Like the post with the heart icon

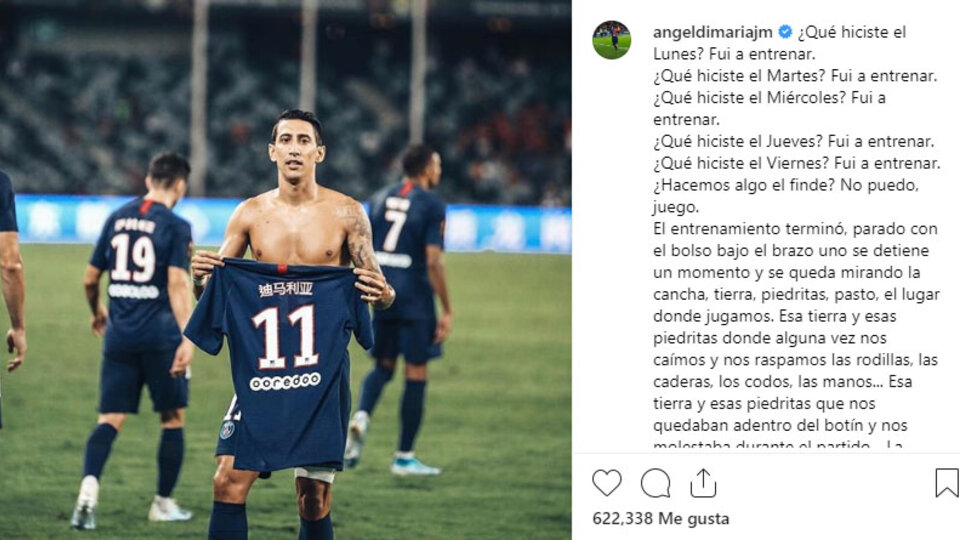point(607,483)
